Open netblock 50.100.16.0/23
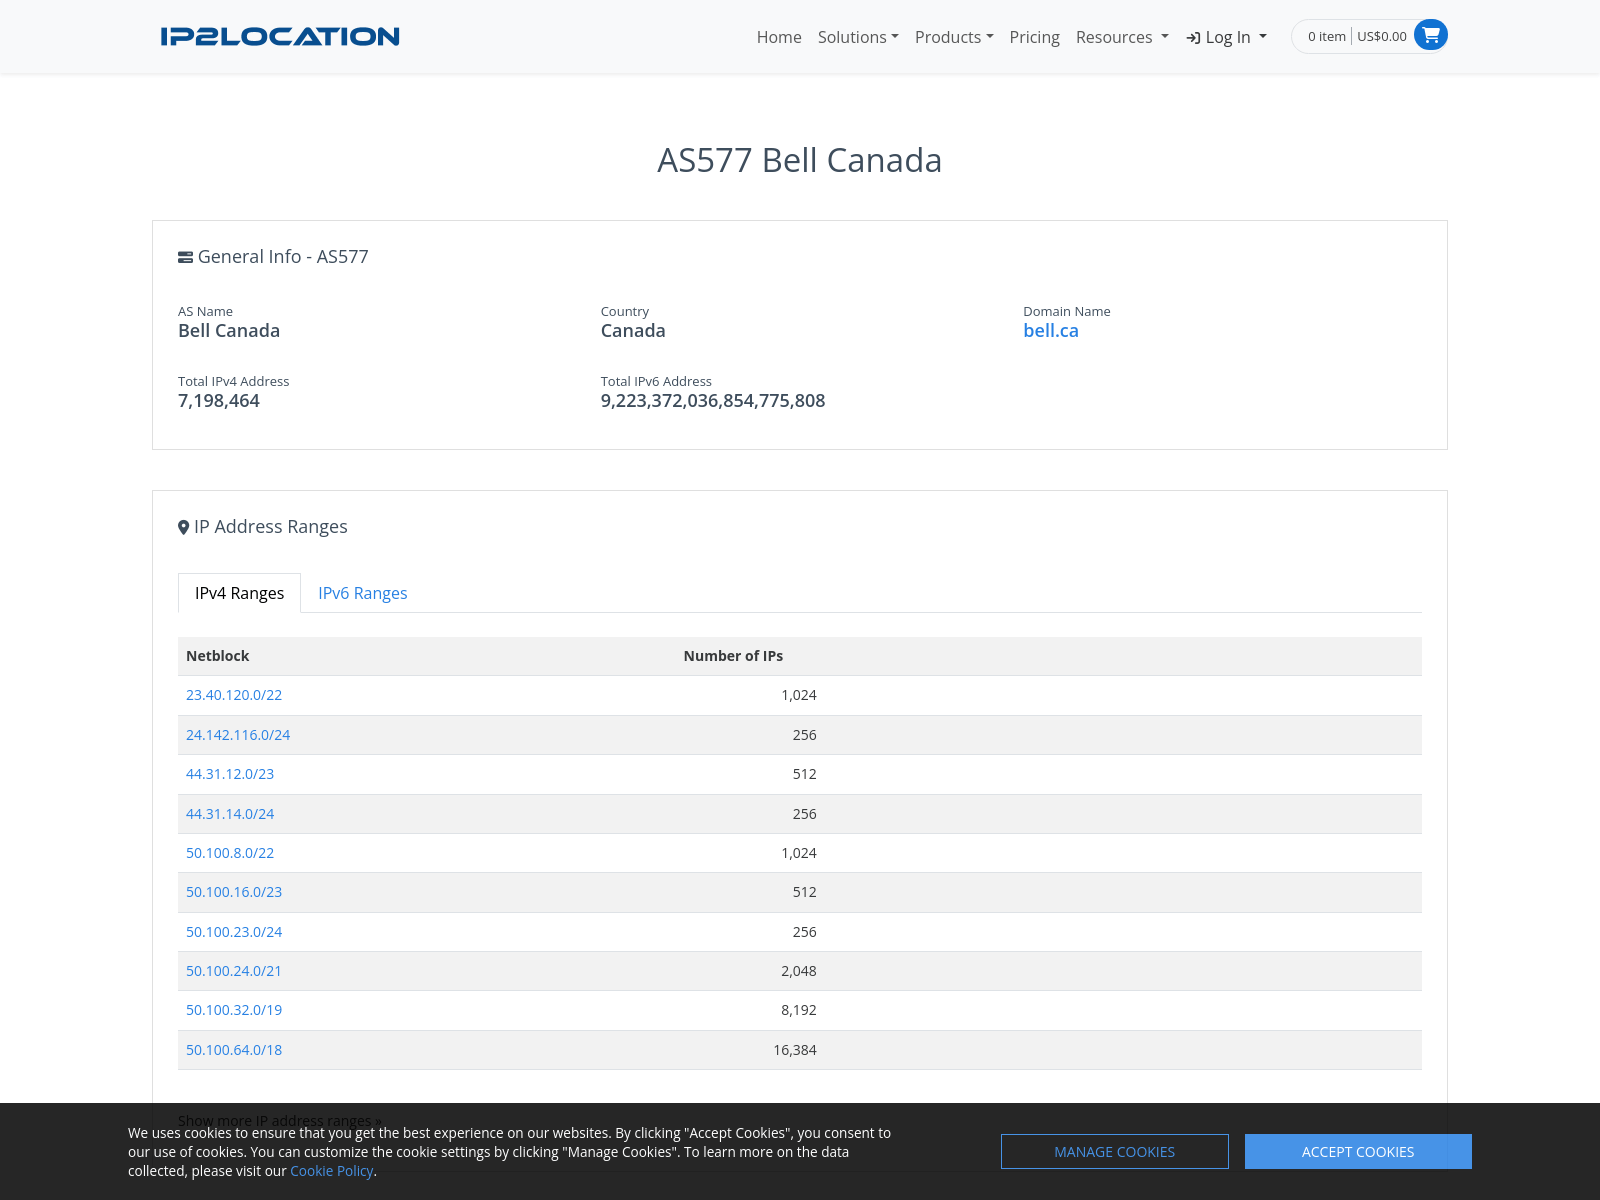 [x=234, y=892]
